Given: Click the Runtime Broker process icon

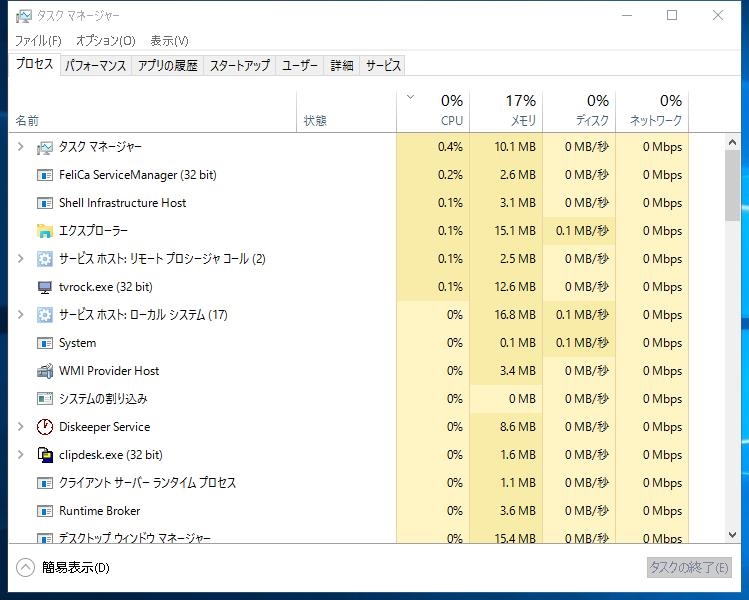Looking at the screenshot, I should [44, 511].
